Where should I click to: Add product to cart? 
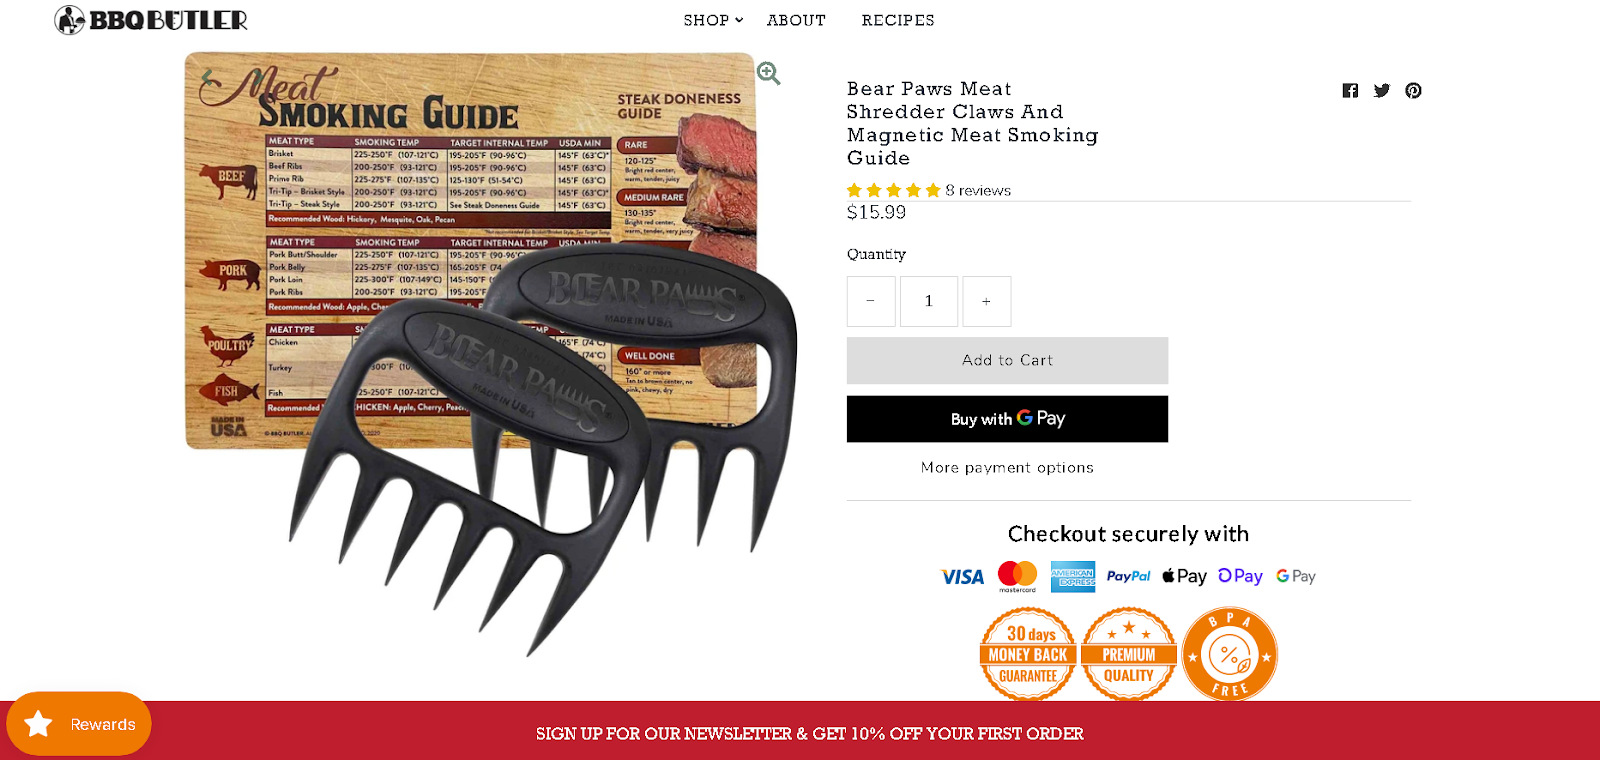(x=1007, y=360)
